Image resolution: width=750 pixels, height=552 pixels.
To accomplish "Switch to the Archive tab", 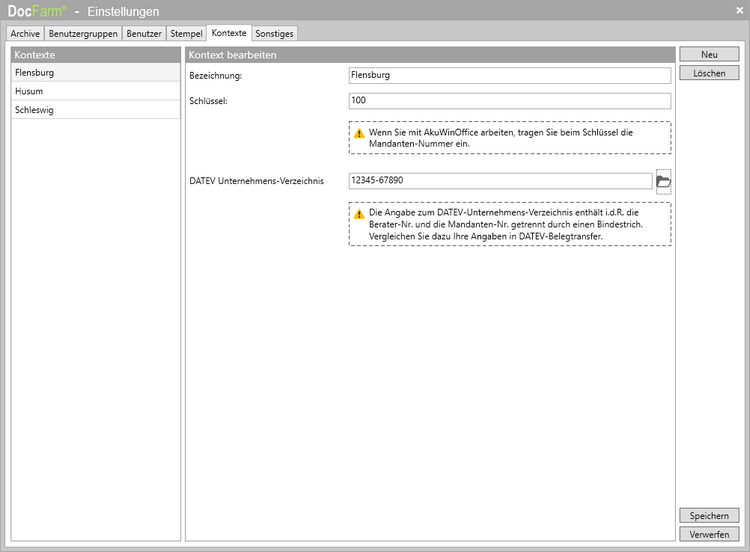I will coord(25,33).
